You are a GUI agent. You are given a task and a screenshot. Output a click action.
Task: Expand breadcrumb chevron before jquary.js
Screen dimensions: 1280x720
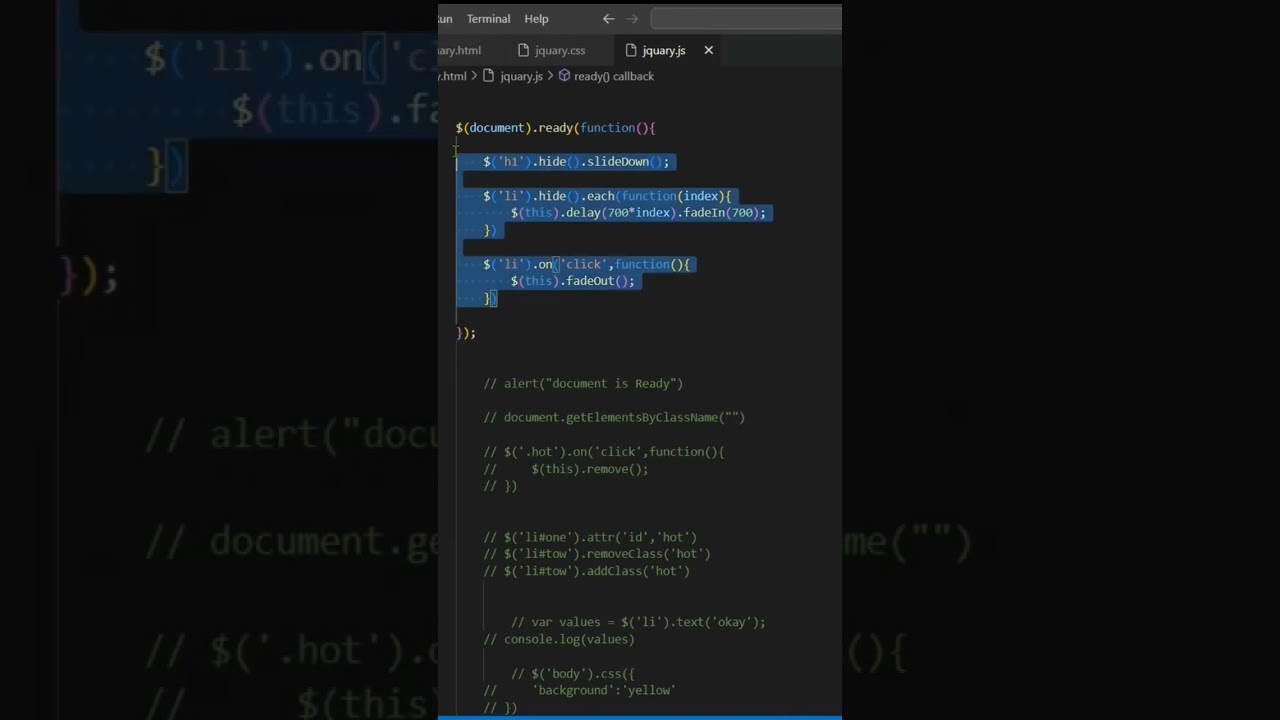click(474, 76)
